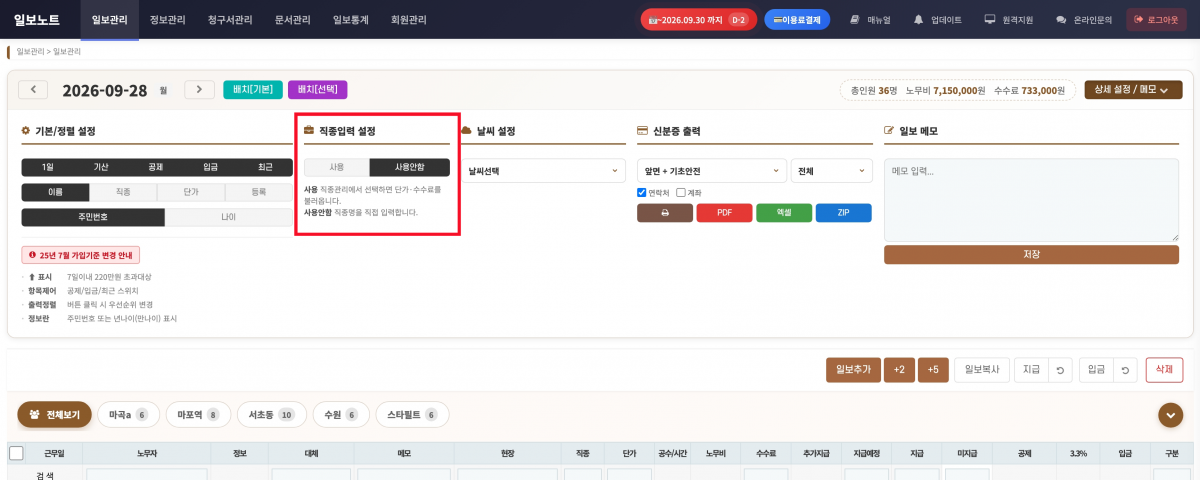Click the subscription expiry 2026.09.30 badge
Viewport: 1200px width, 480px height.
point(698,19)
